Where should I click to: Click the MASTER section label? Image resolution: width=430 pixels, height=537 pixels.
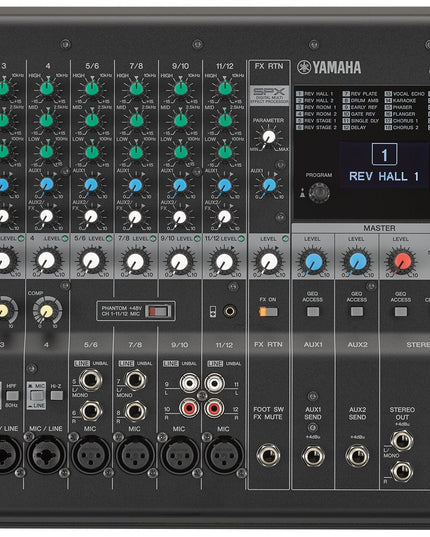tap(379, 228)
